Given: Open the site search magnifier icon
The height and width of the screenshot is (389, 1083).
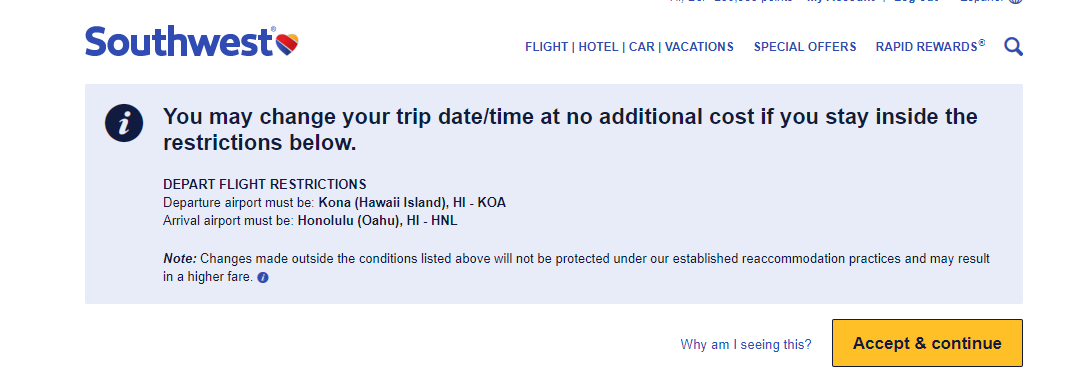Looking at the screenshot, I should 1013,47.
